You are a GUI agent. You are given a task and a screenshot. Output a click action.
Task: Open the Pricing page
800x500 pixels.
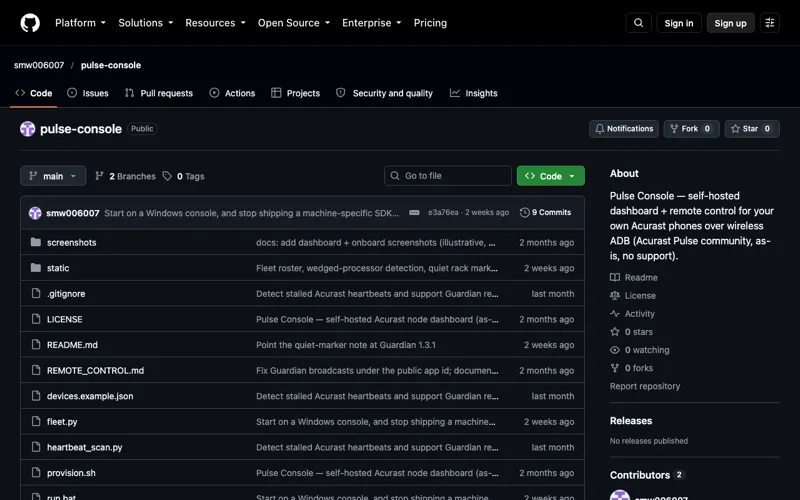click(x=430, y=23)
